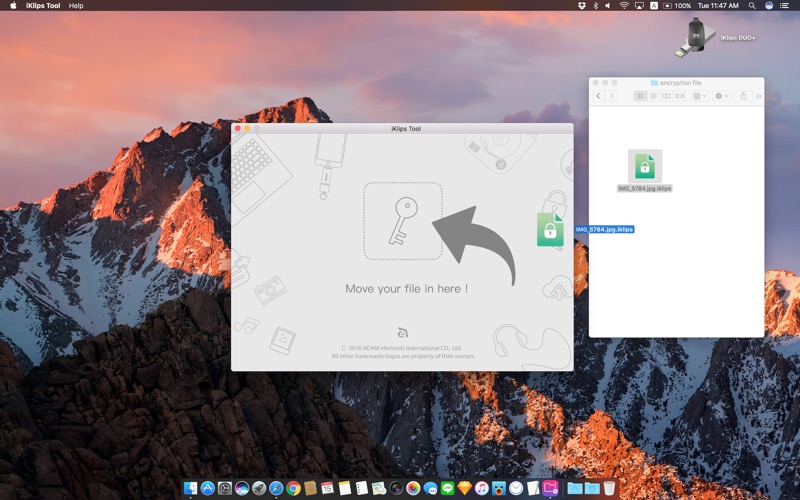Screen dimensions: 800x500
Task: Open Trash in the Dock
Action: coord(609,488)
